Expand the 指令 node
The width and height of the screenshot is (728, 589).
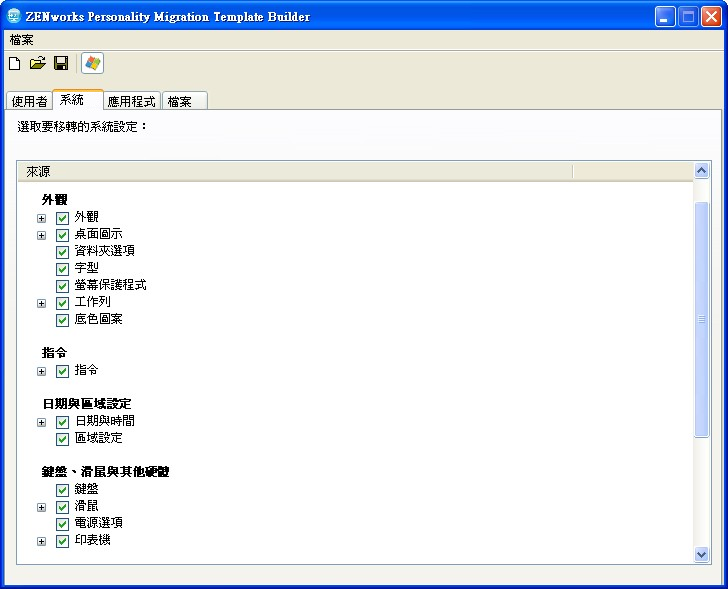(x=41, y=371)
